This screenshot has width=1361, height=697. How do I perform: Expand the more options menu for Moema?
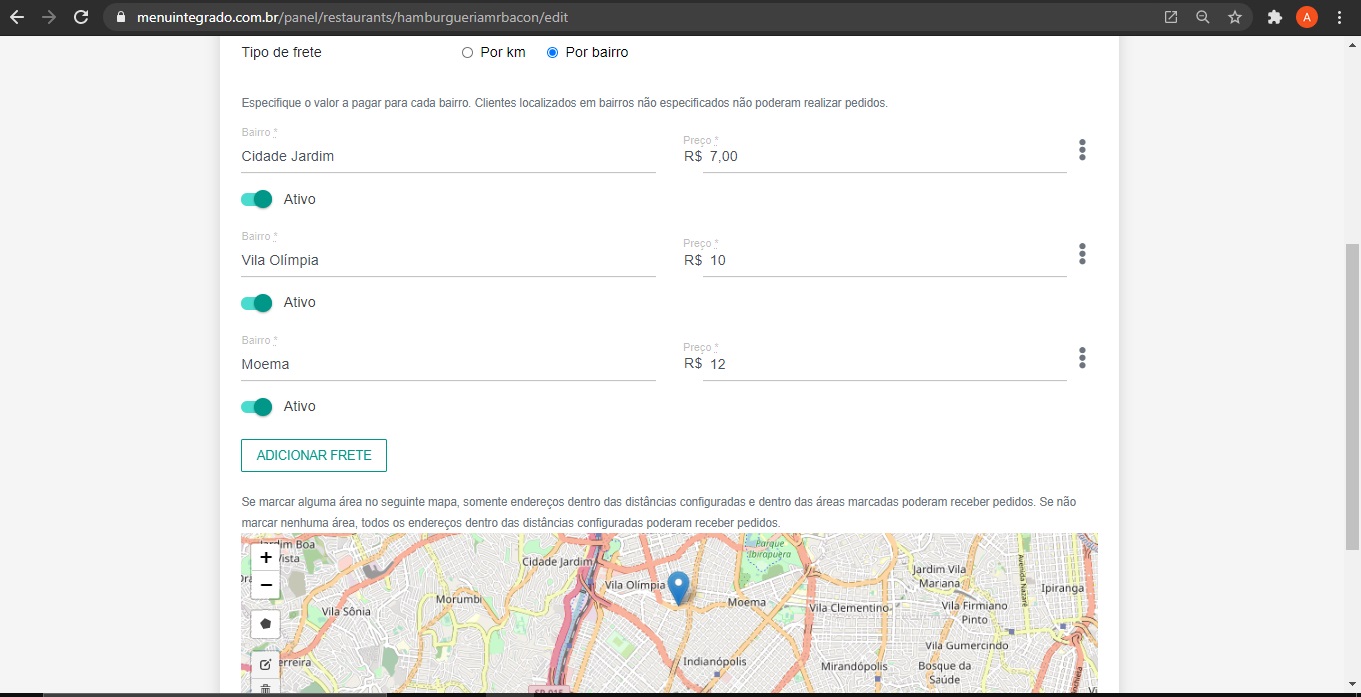[1082, 358]
